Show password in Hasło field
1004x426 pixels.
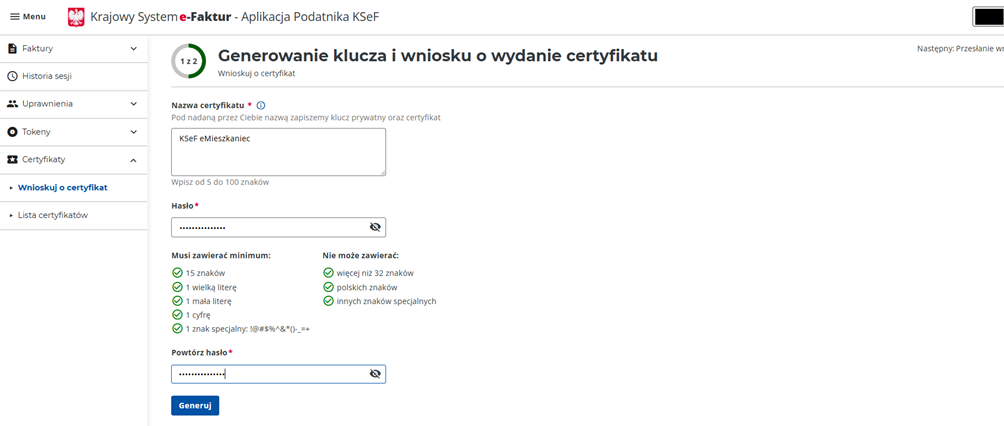point(375,228)
